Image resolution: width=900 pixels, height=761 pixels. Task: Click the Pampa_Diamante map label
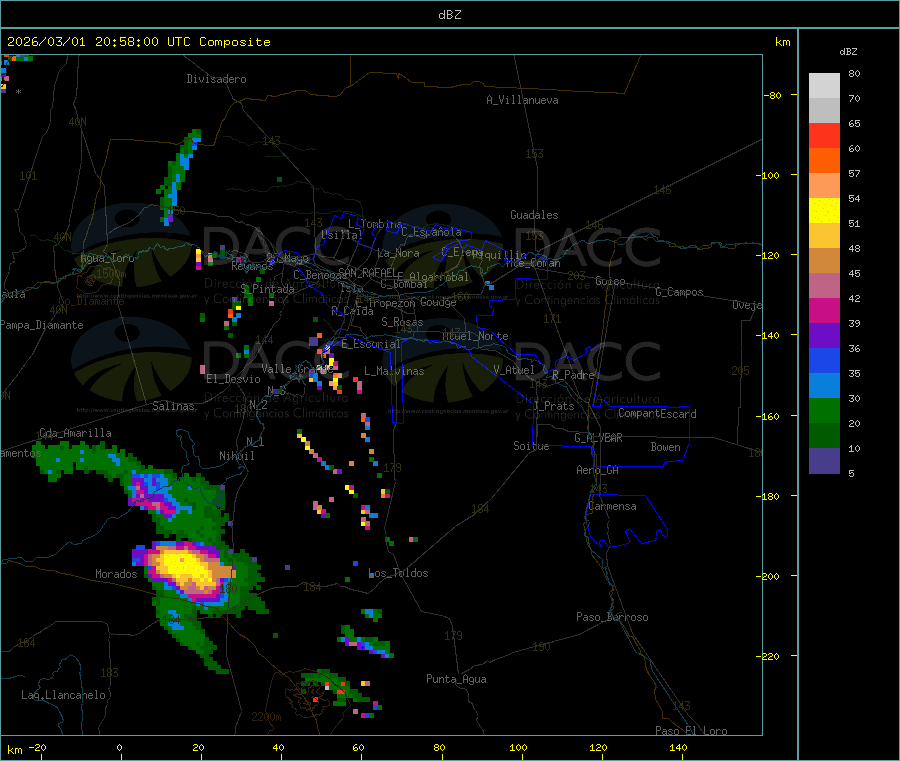pos(42,325)
